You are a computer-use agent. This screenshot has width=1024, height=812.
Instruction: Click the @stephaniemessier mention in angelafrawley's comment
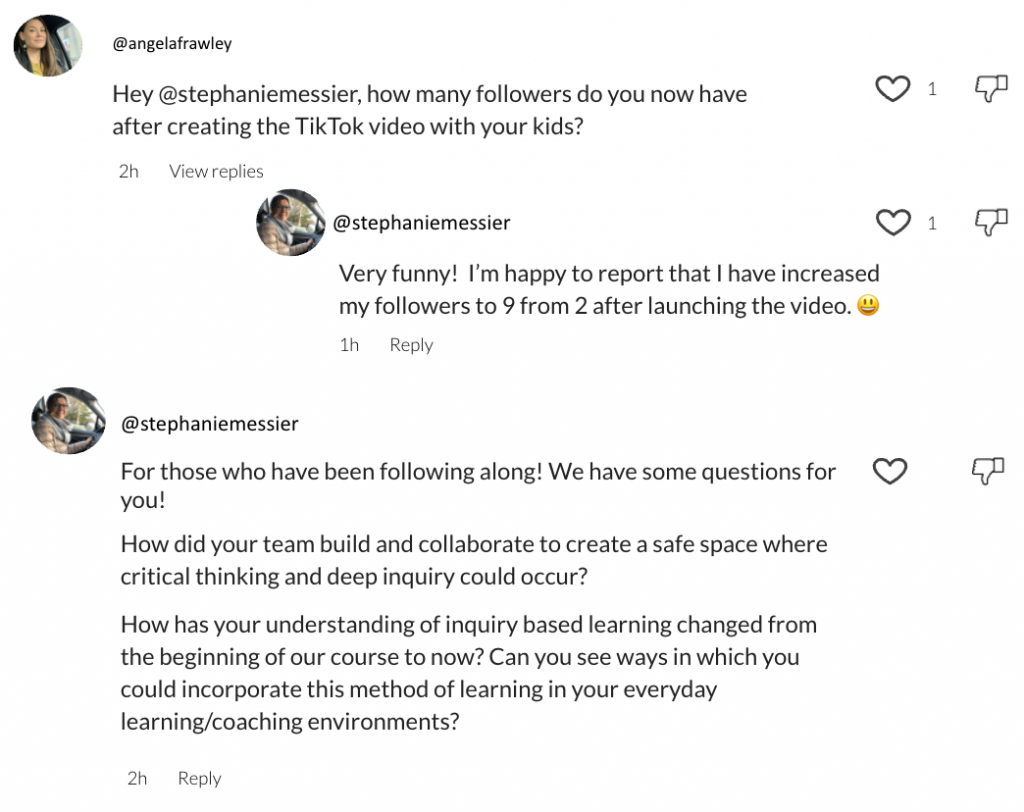259,95
